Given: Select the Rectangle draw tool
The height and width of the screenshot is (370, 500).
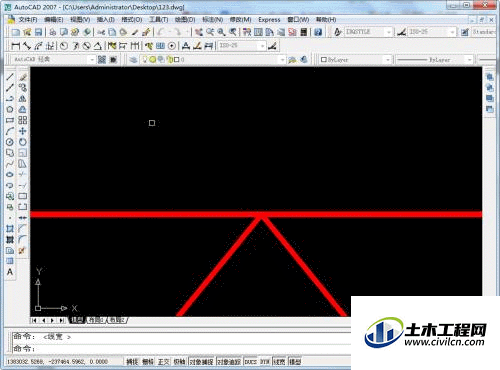Looking at the screenshot, I should [x=10, y=120].
